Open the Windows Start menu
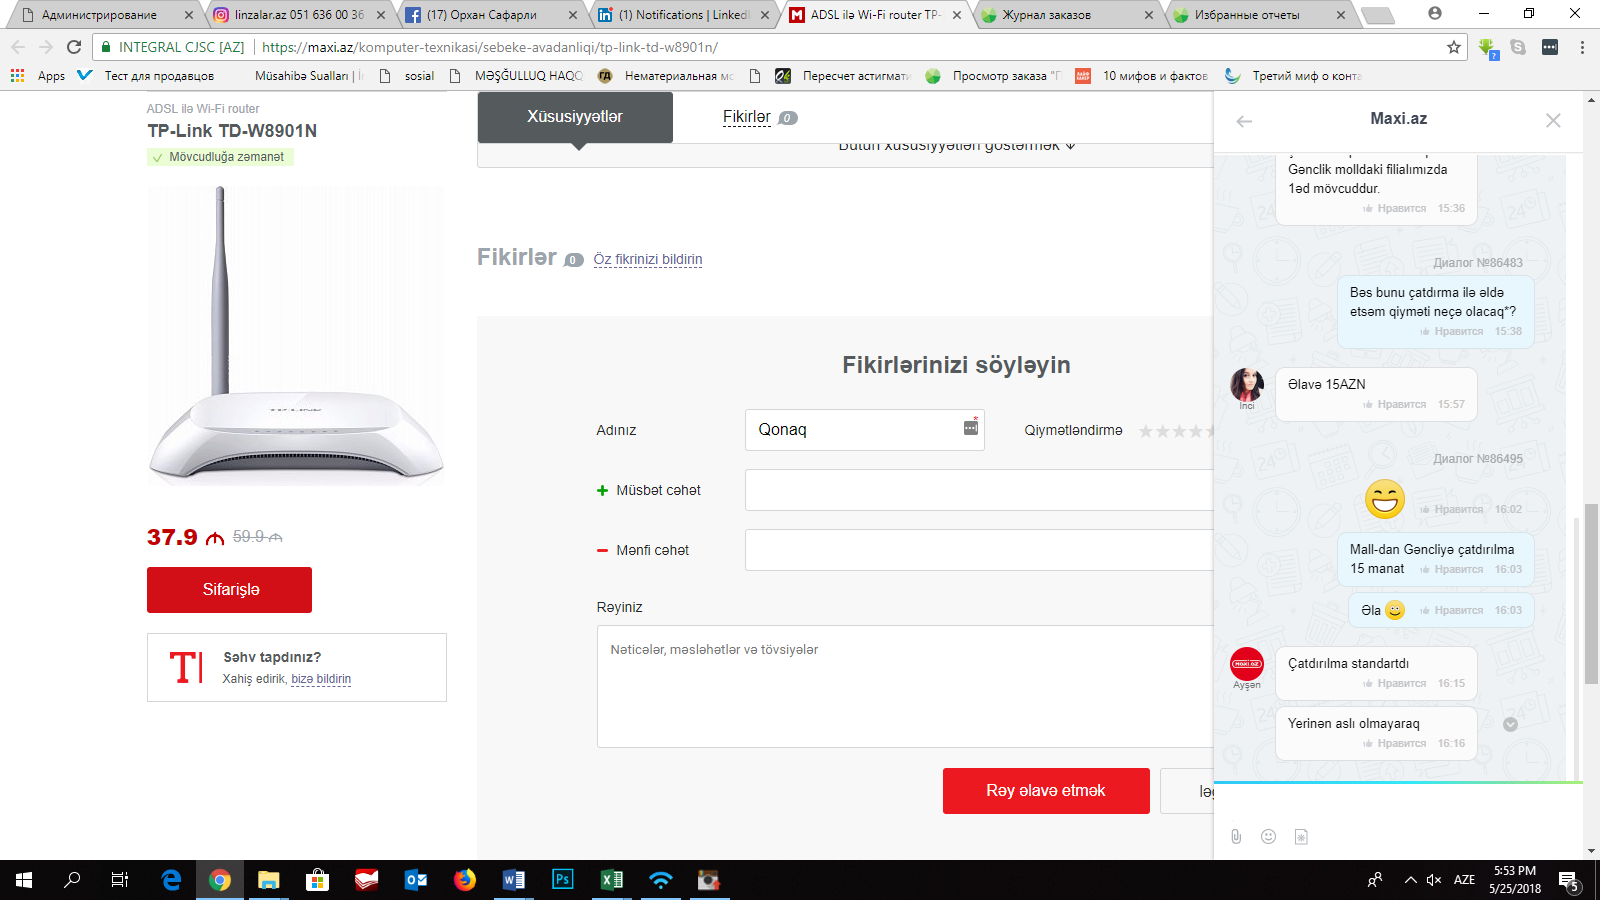 tap(24, 880)
